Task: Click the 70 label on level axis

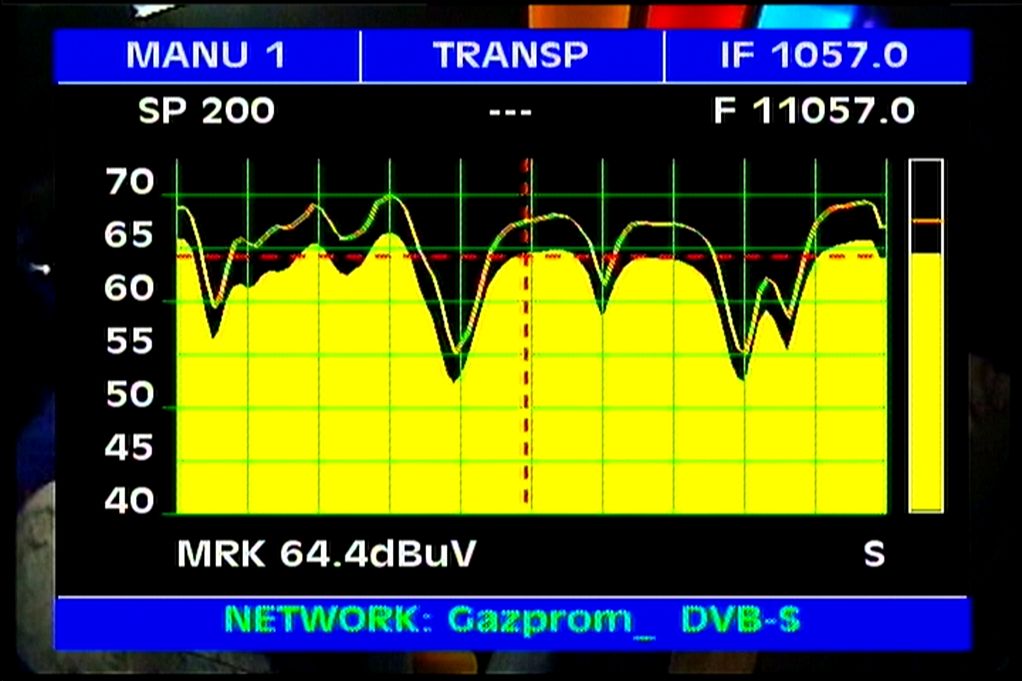Action: point(130,183)
